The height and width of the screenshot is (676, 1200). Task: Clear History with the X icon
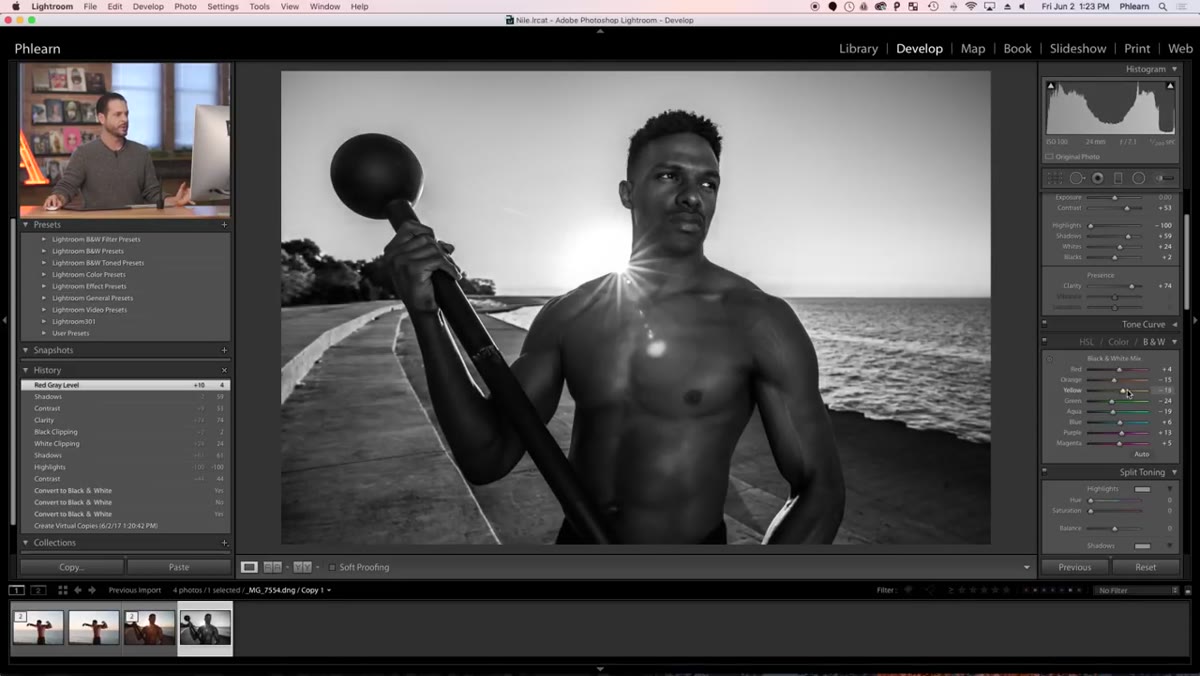[224, 370]
